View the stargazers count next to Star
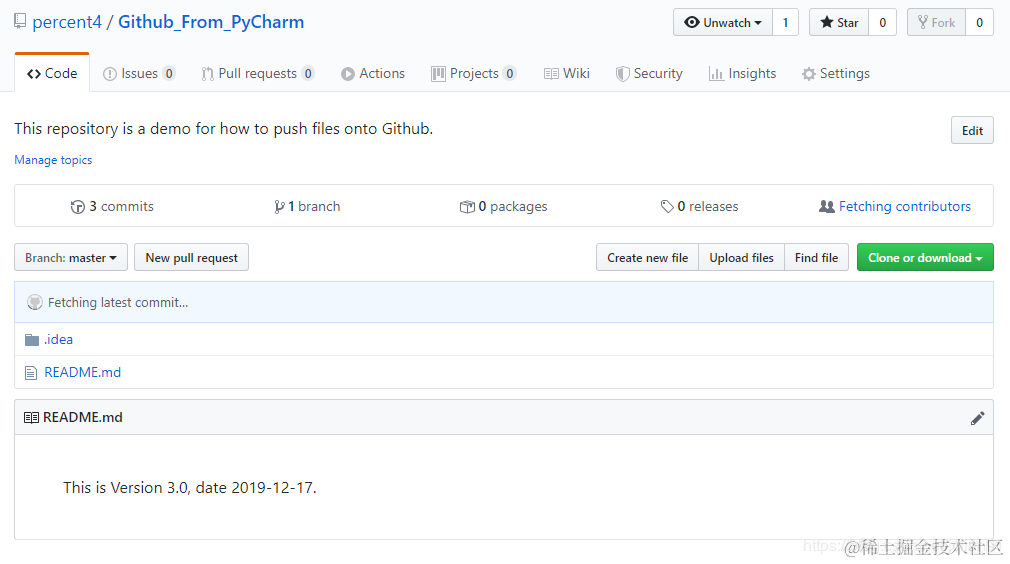This screenshot has height=564, width=1010. (x=882, y=23)
